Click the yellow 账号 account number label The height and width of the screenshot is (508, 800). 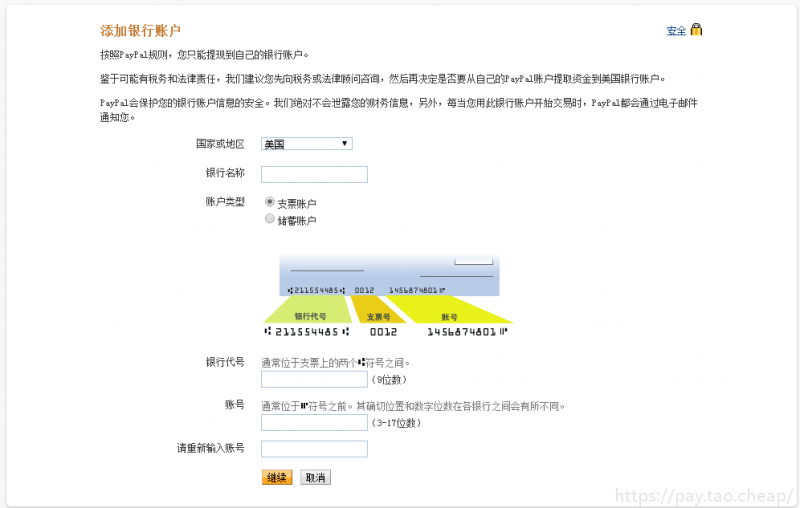449,317
